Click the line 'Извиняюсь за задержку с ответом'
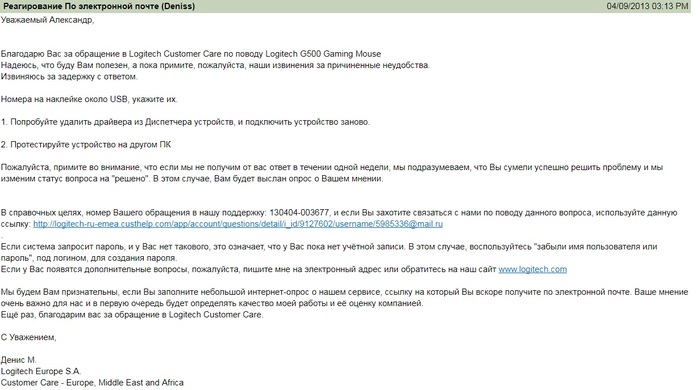The image size is (700, 390). coord(69,77)
